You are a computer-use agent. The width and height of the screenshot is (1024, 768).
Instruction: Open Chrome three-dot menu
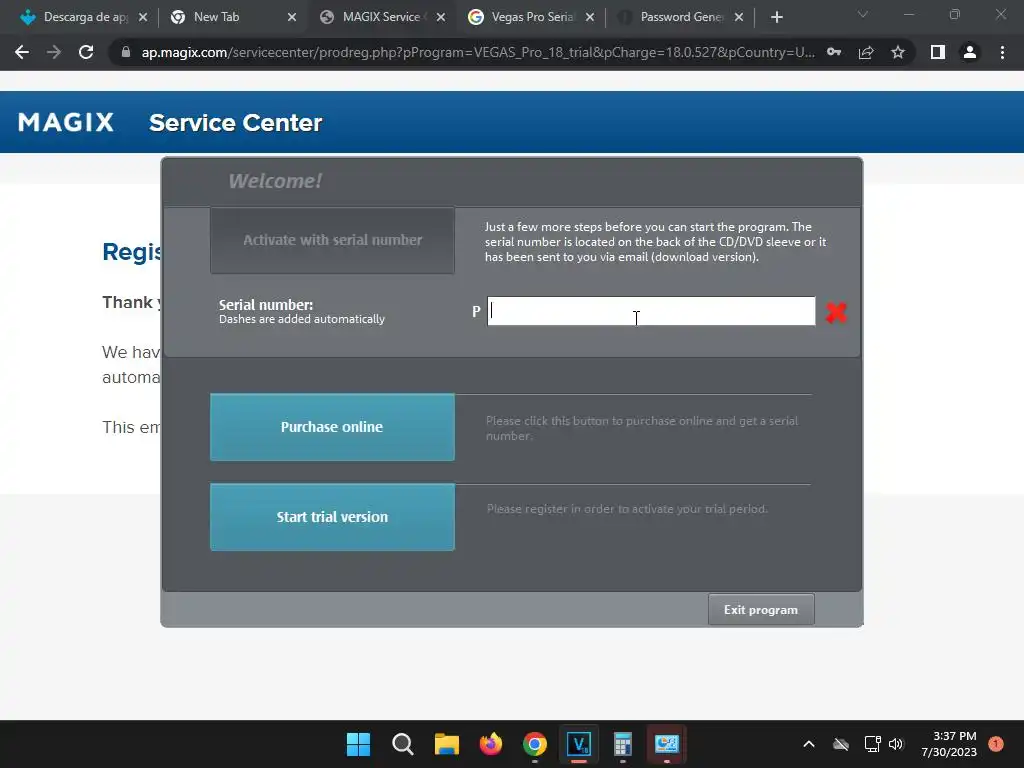click(x=1002, y=52)
